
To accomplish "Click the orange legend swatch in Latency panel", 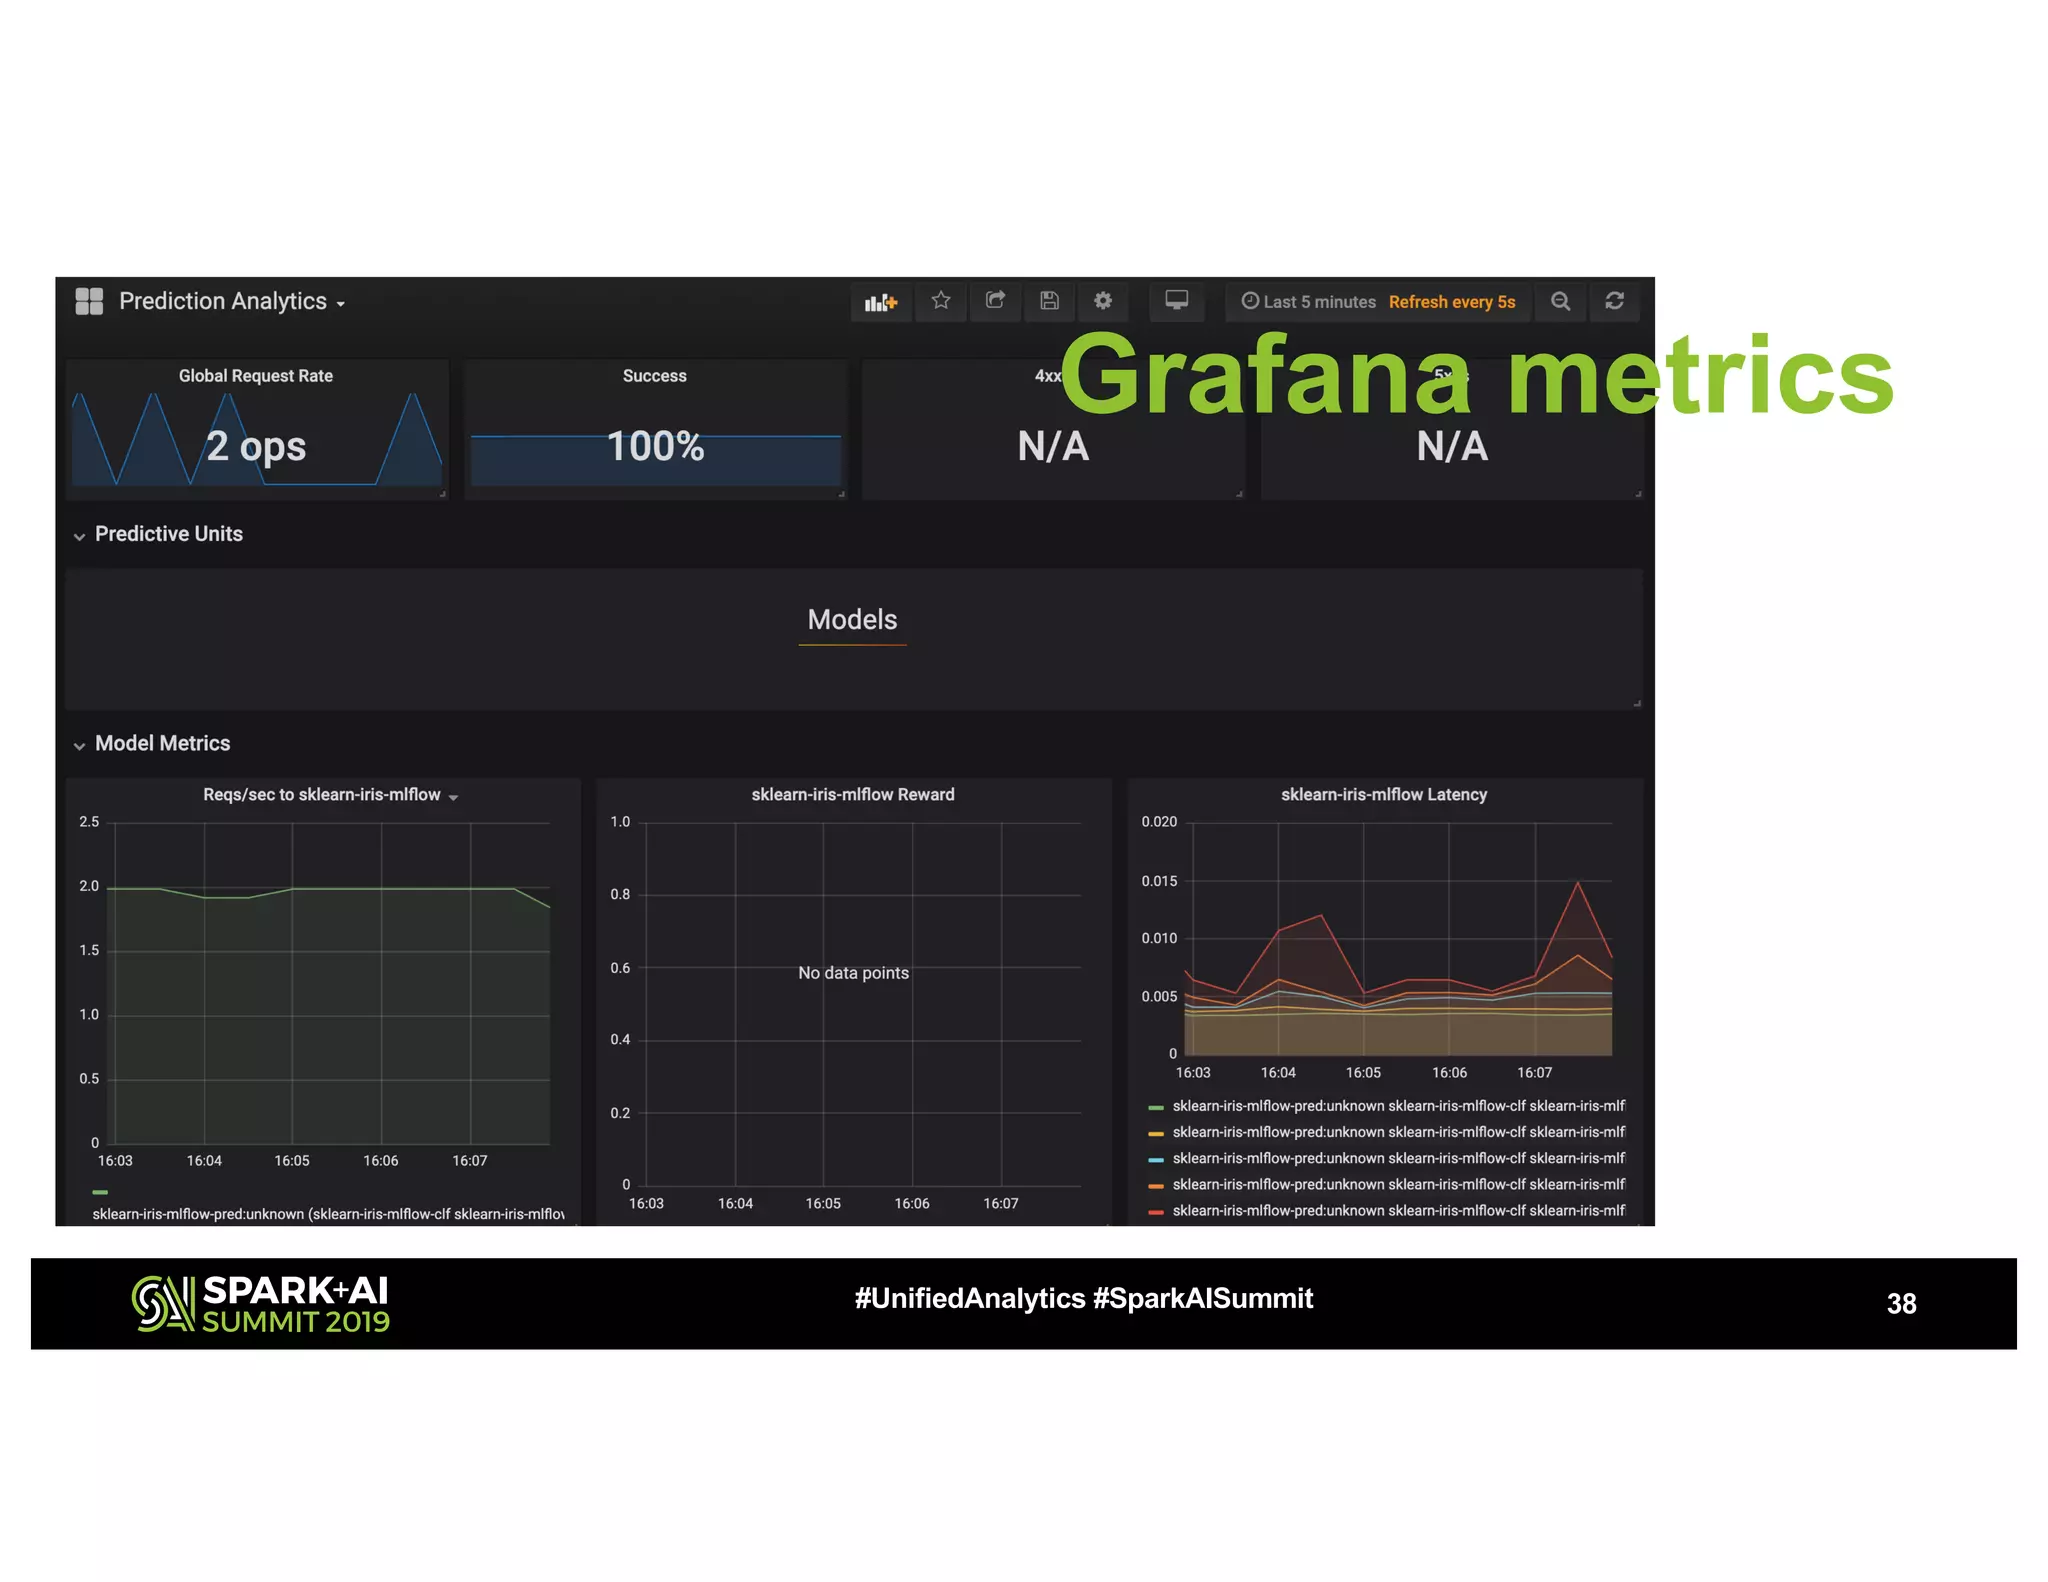I will (1156, 1185).
